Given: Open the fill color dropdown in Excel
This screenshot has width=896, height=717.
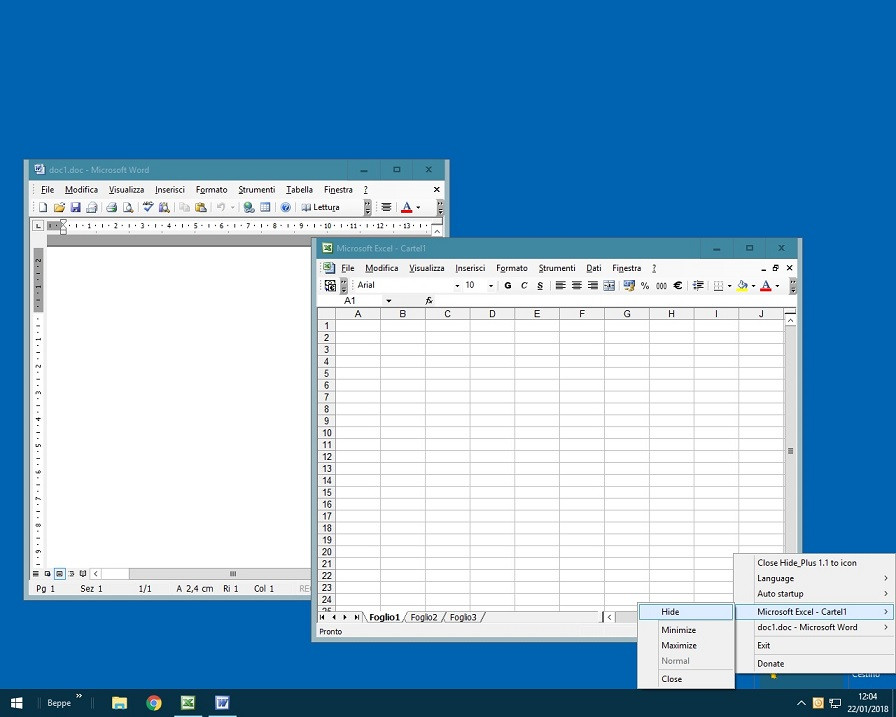Looking at the screenshot, I should tap(753, 286).
